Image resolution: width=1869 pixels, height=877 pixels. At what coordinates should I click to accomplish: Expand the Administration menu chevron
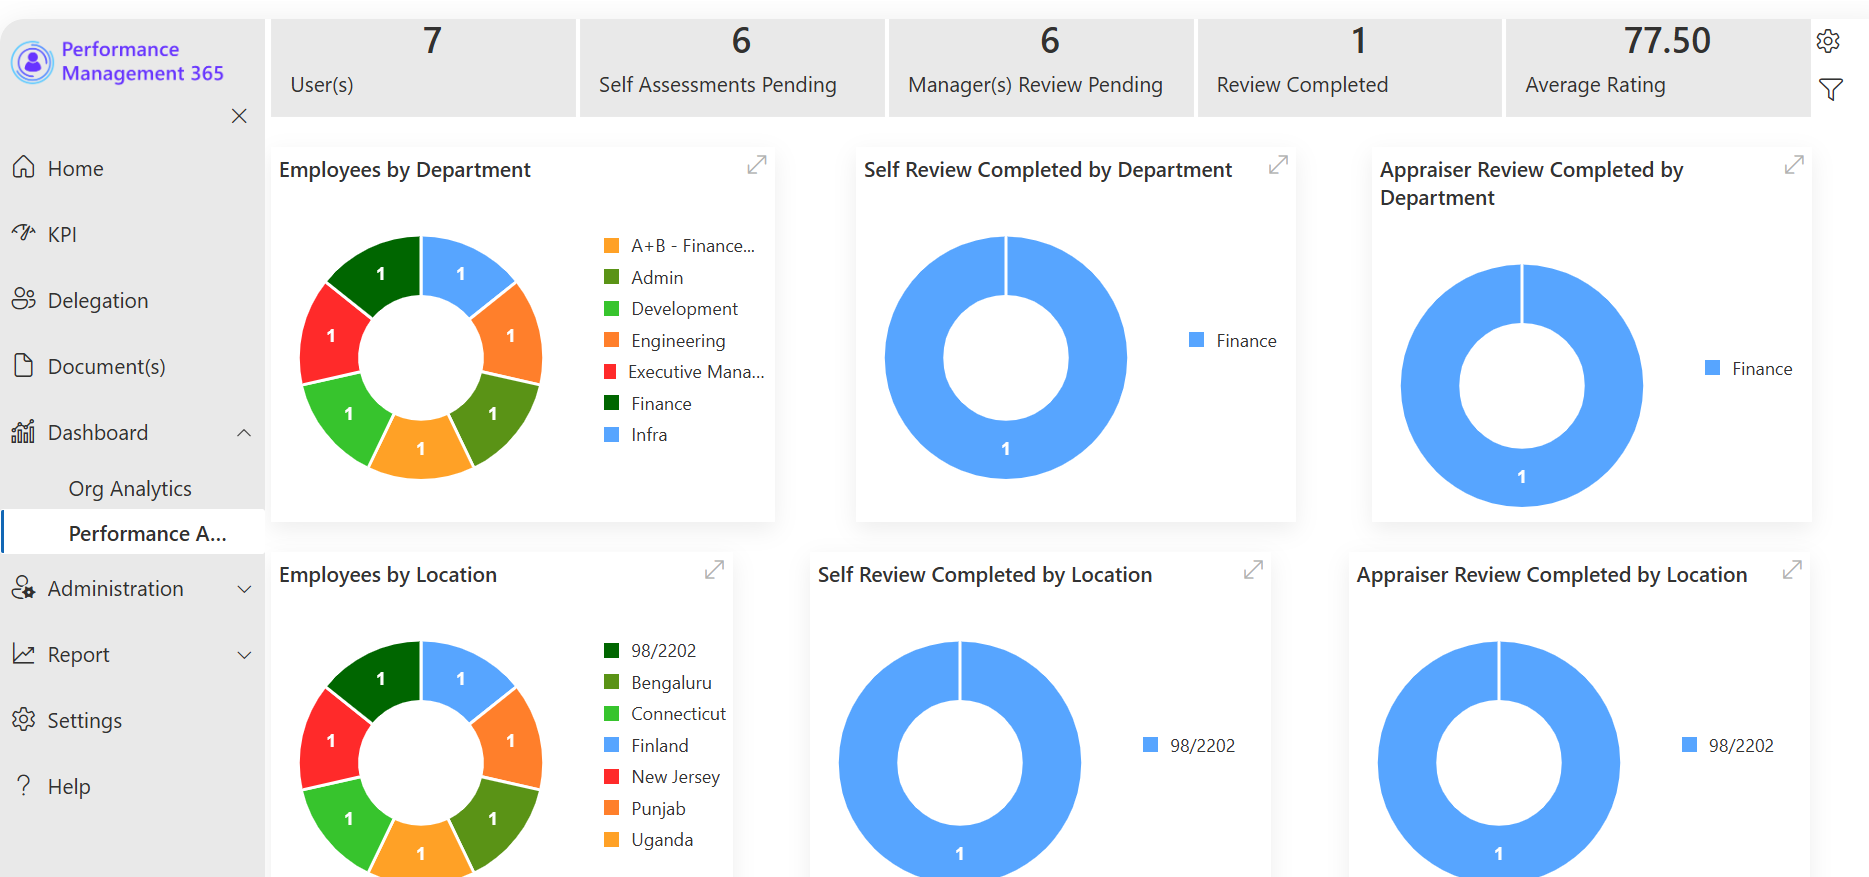(244, 589)
